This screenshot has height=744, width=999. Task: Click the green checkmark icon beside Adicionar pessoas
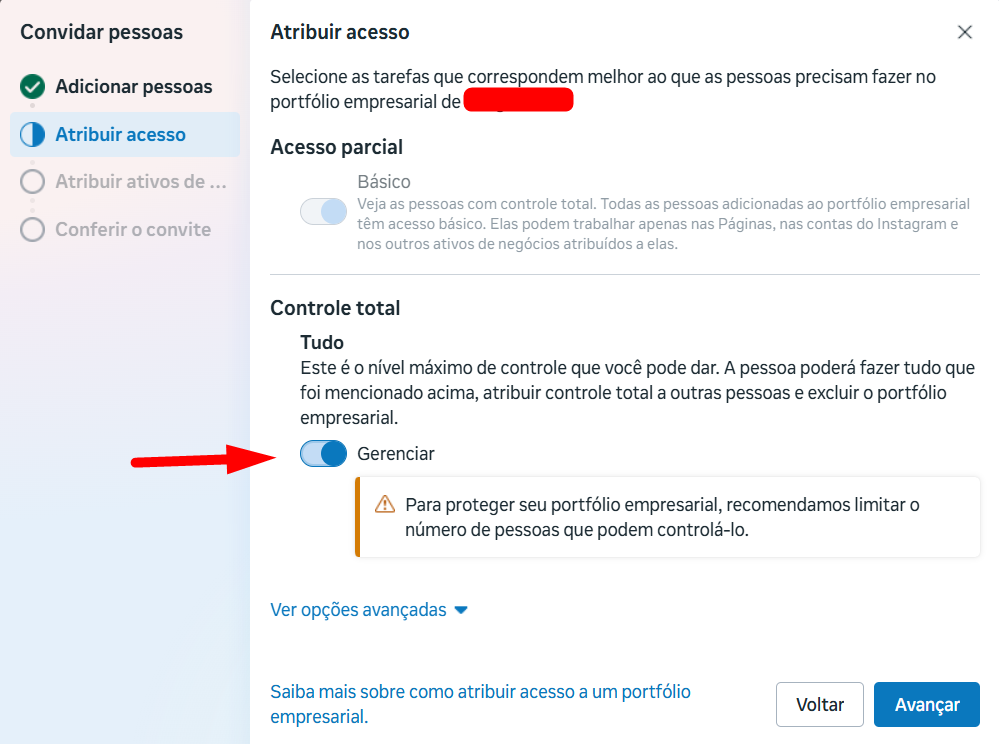click(33, 87)
